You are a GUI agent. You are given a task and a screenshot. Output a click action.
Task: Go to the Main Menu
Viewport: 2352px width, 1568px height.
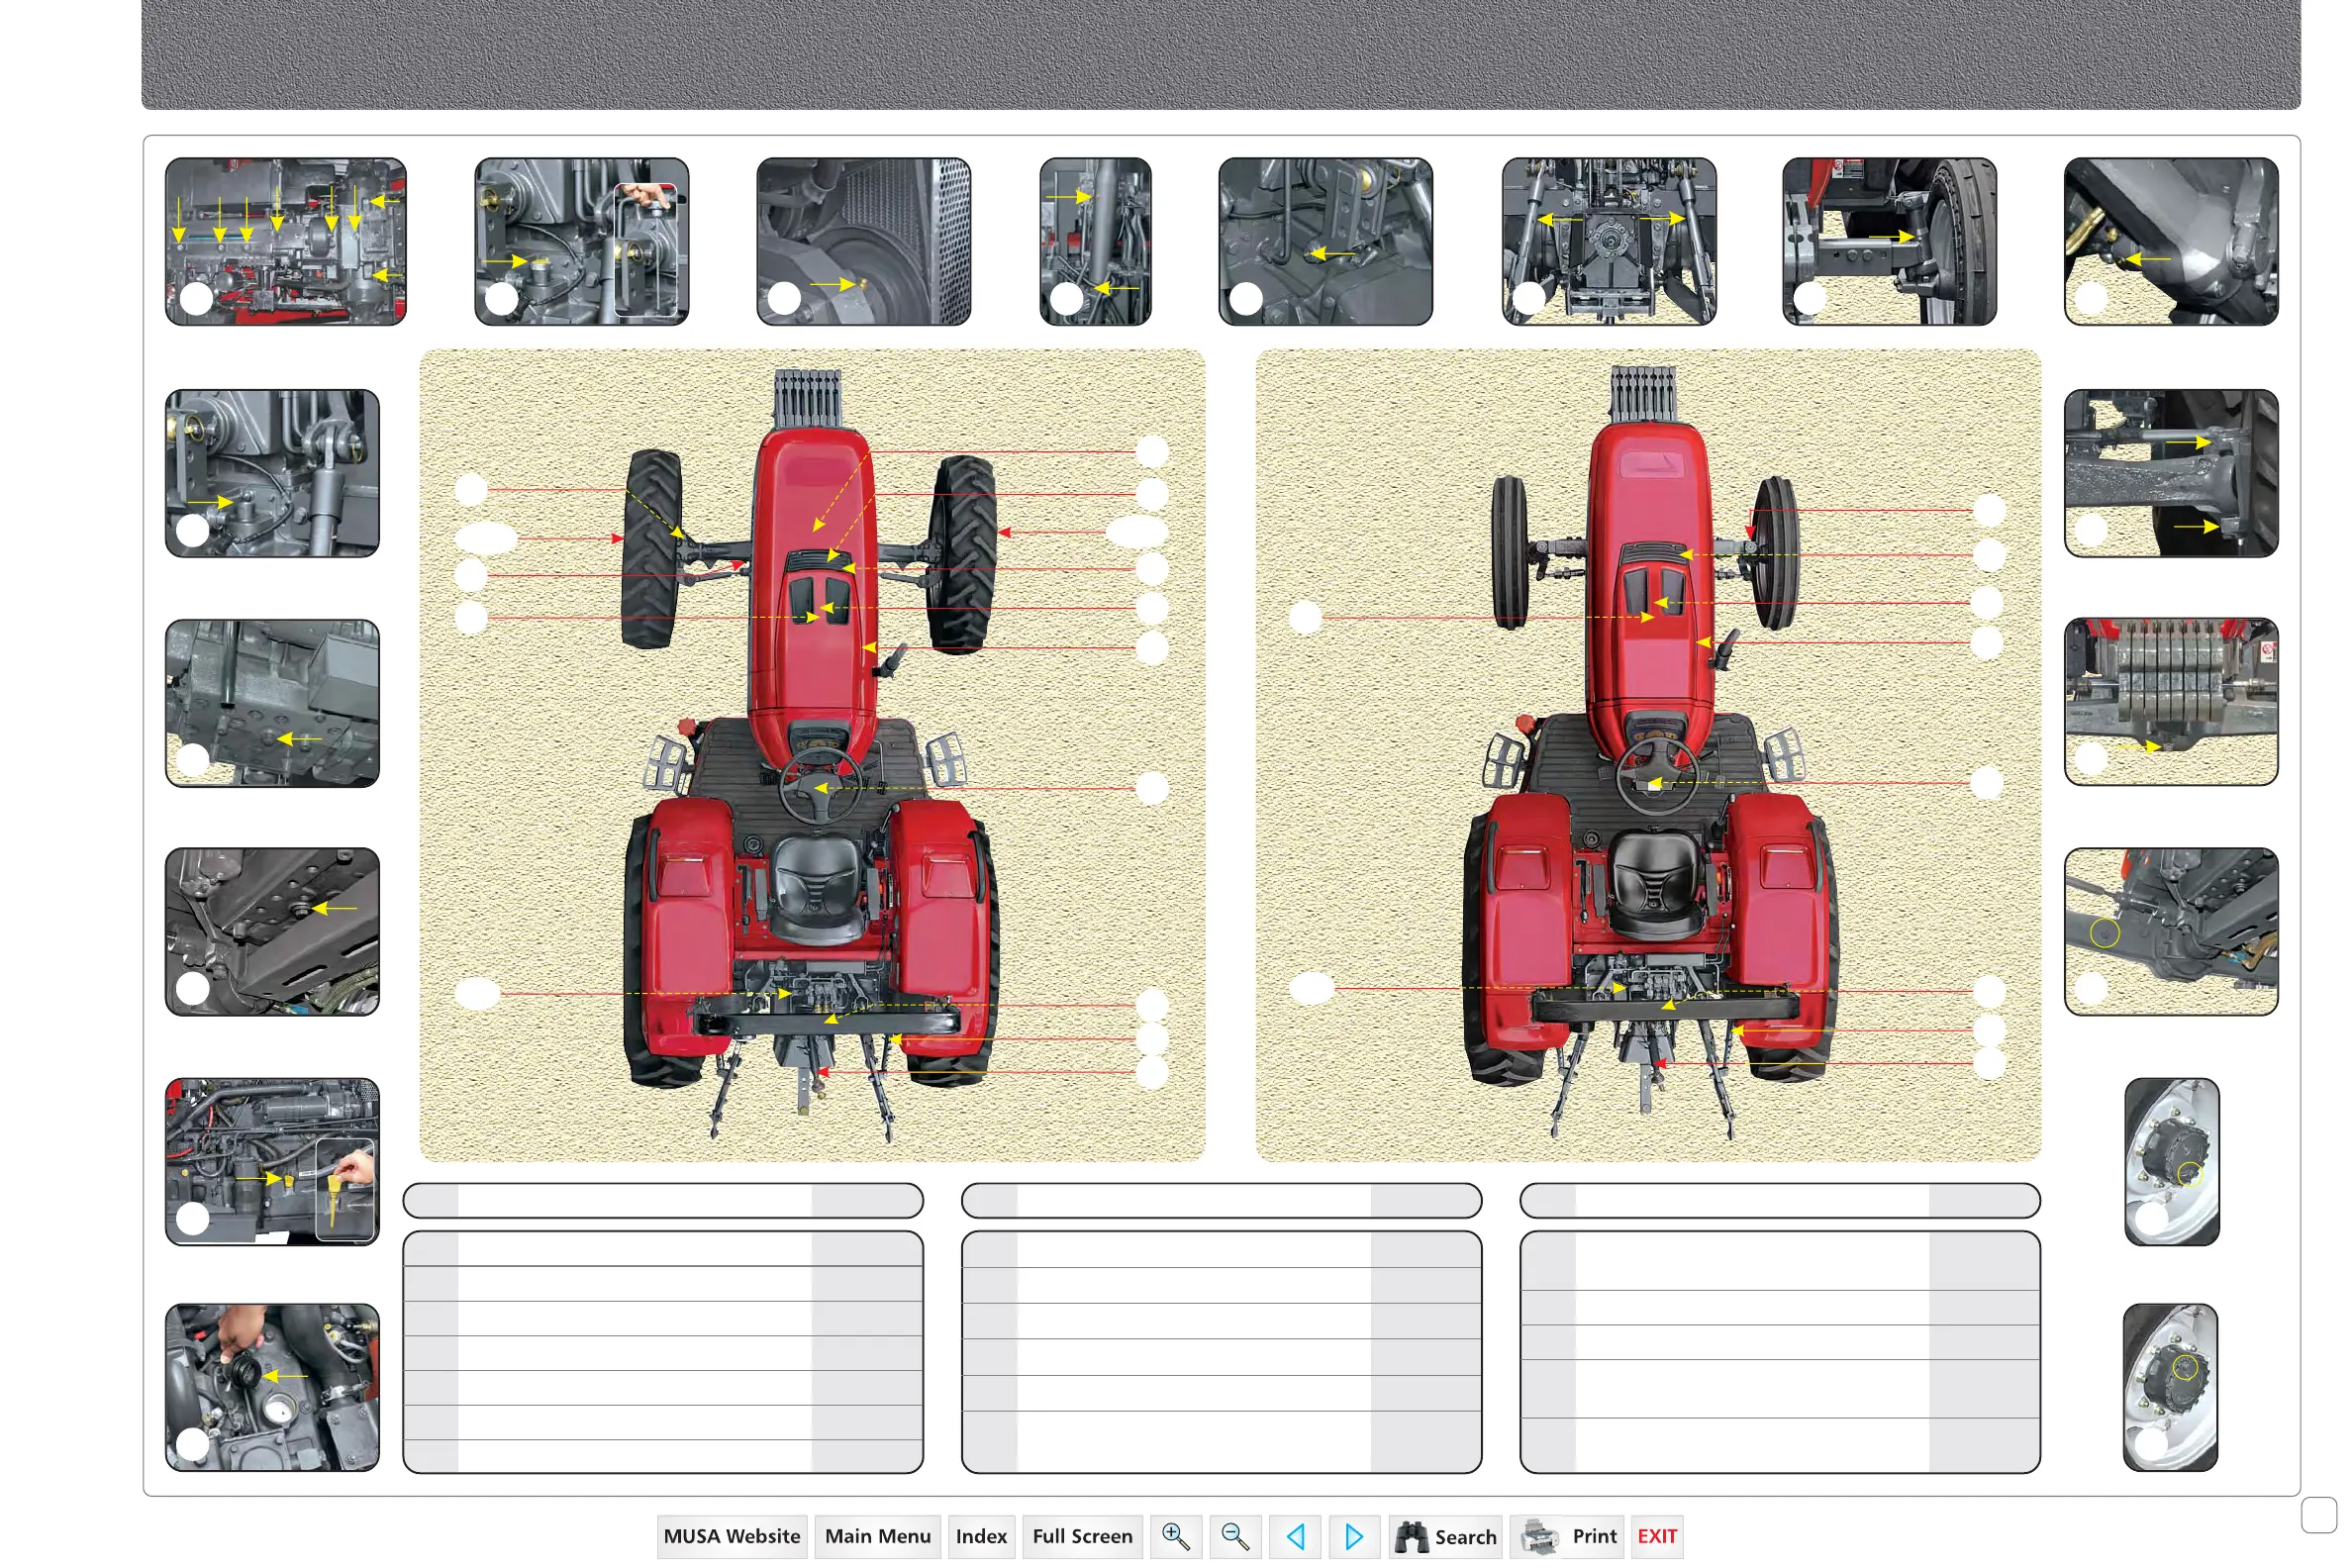tap(877, 1536)
